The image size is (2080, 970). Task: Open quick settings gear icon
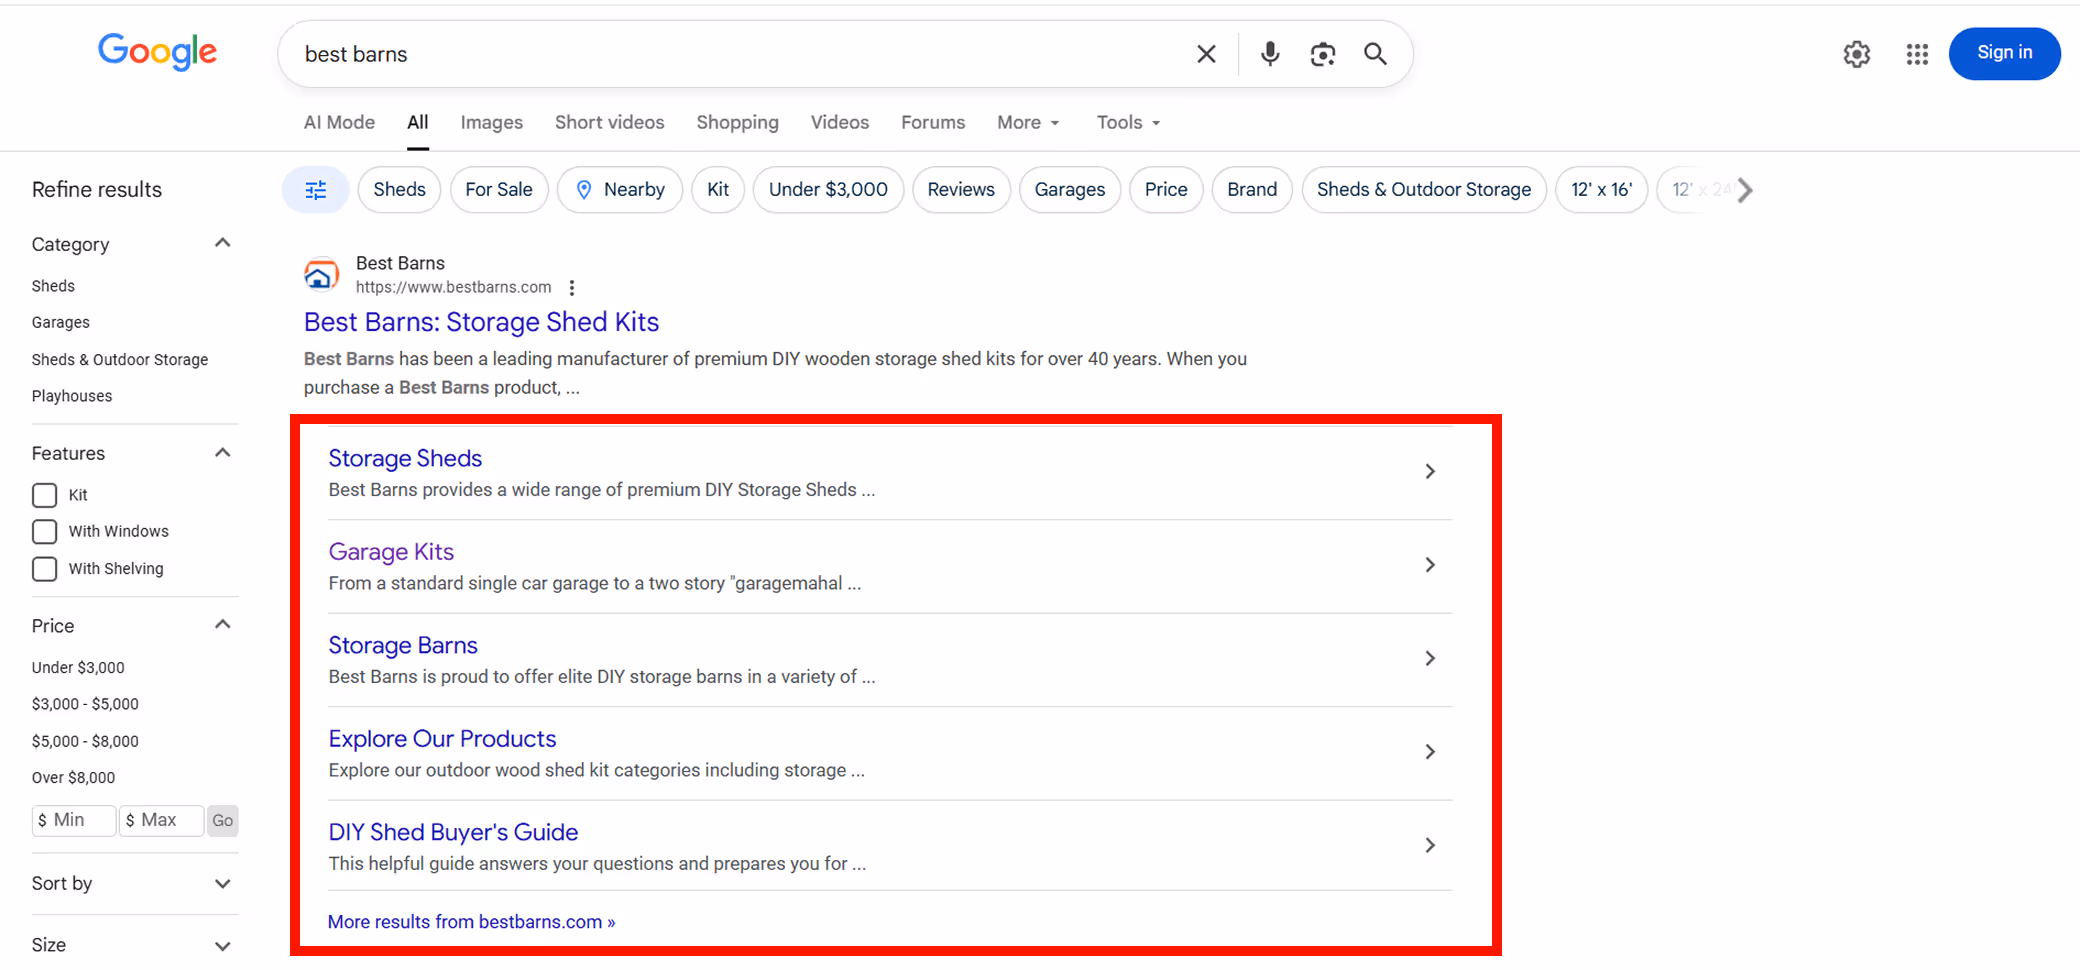pyautogui.click(x=1857, y=54)
